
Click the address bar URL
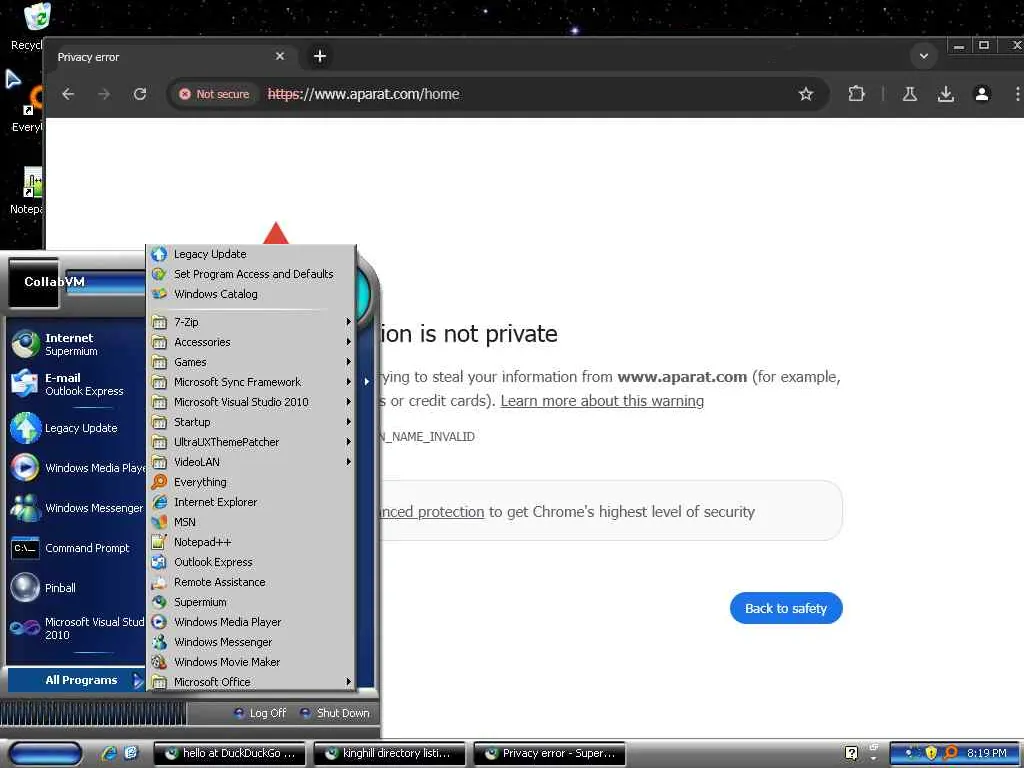(363, 94)
